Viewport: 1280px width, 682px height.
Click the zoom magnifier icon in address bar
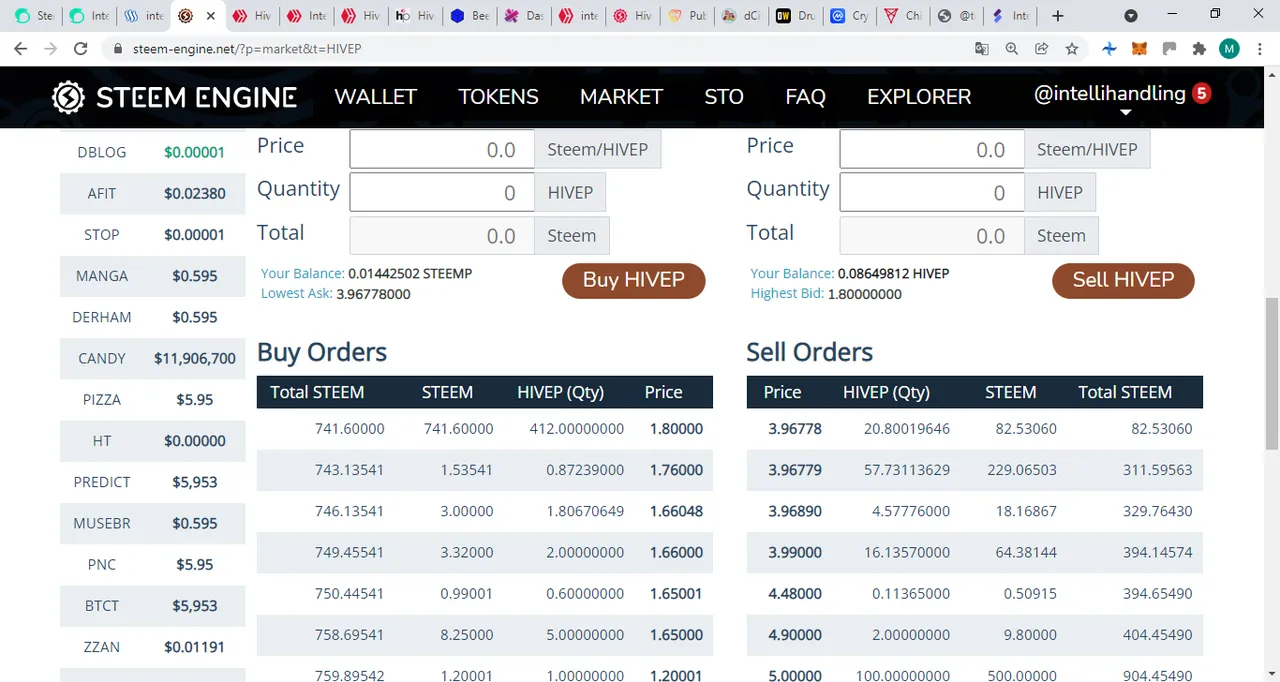click(1012, 48)
